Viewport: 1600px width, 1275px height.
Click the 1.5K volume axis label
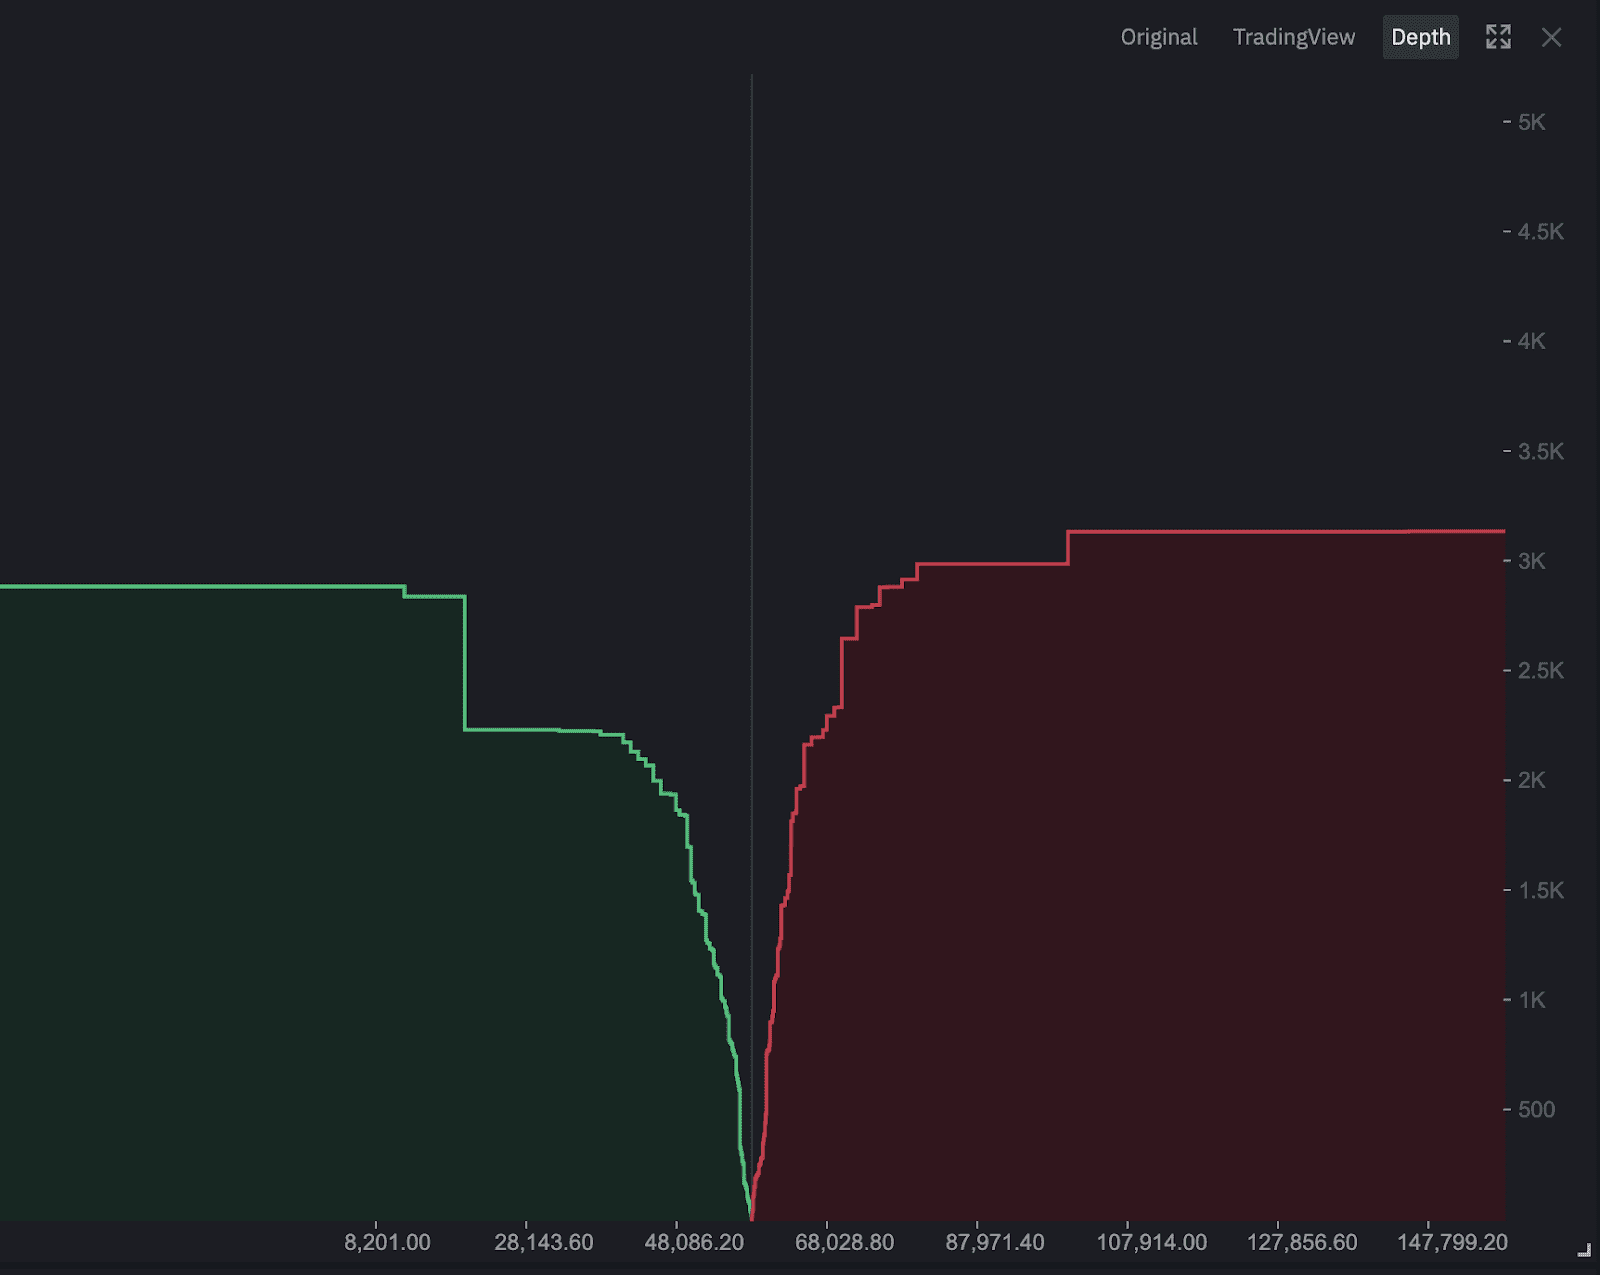click(x=1540, y=890)
